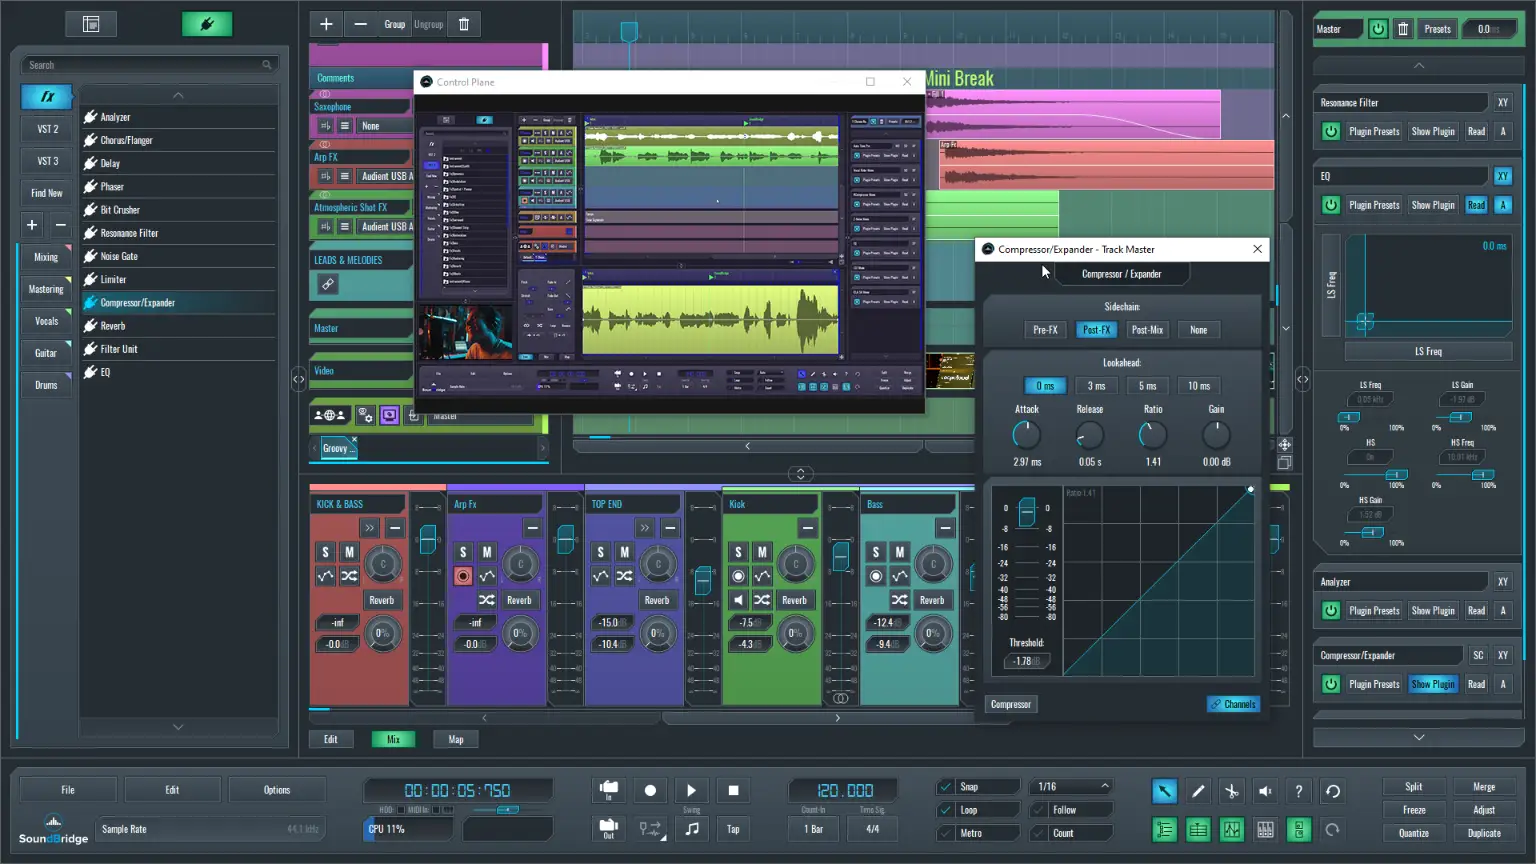Image resolution: width=1536 pixels, height=864 pixels.
Task: Click the green wrench tools icon
Action: tap(207, 24)
